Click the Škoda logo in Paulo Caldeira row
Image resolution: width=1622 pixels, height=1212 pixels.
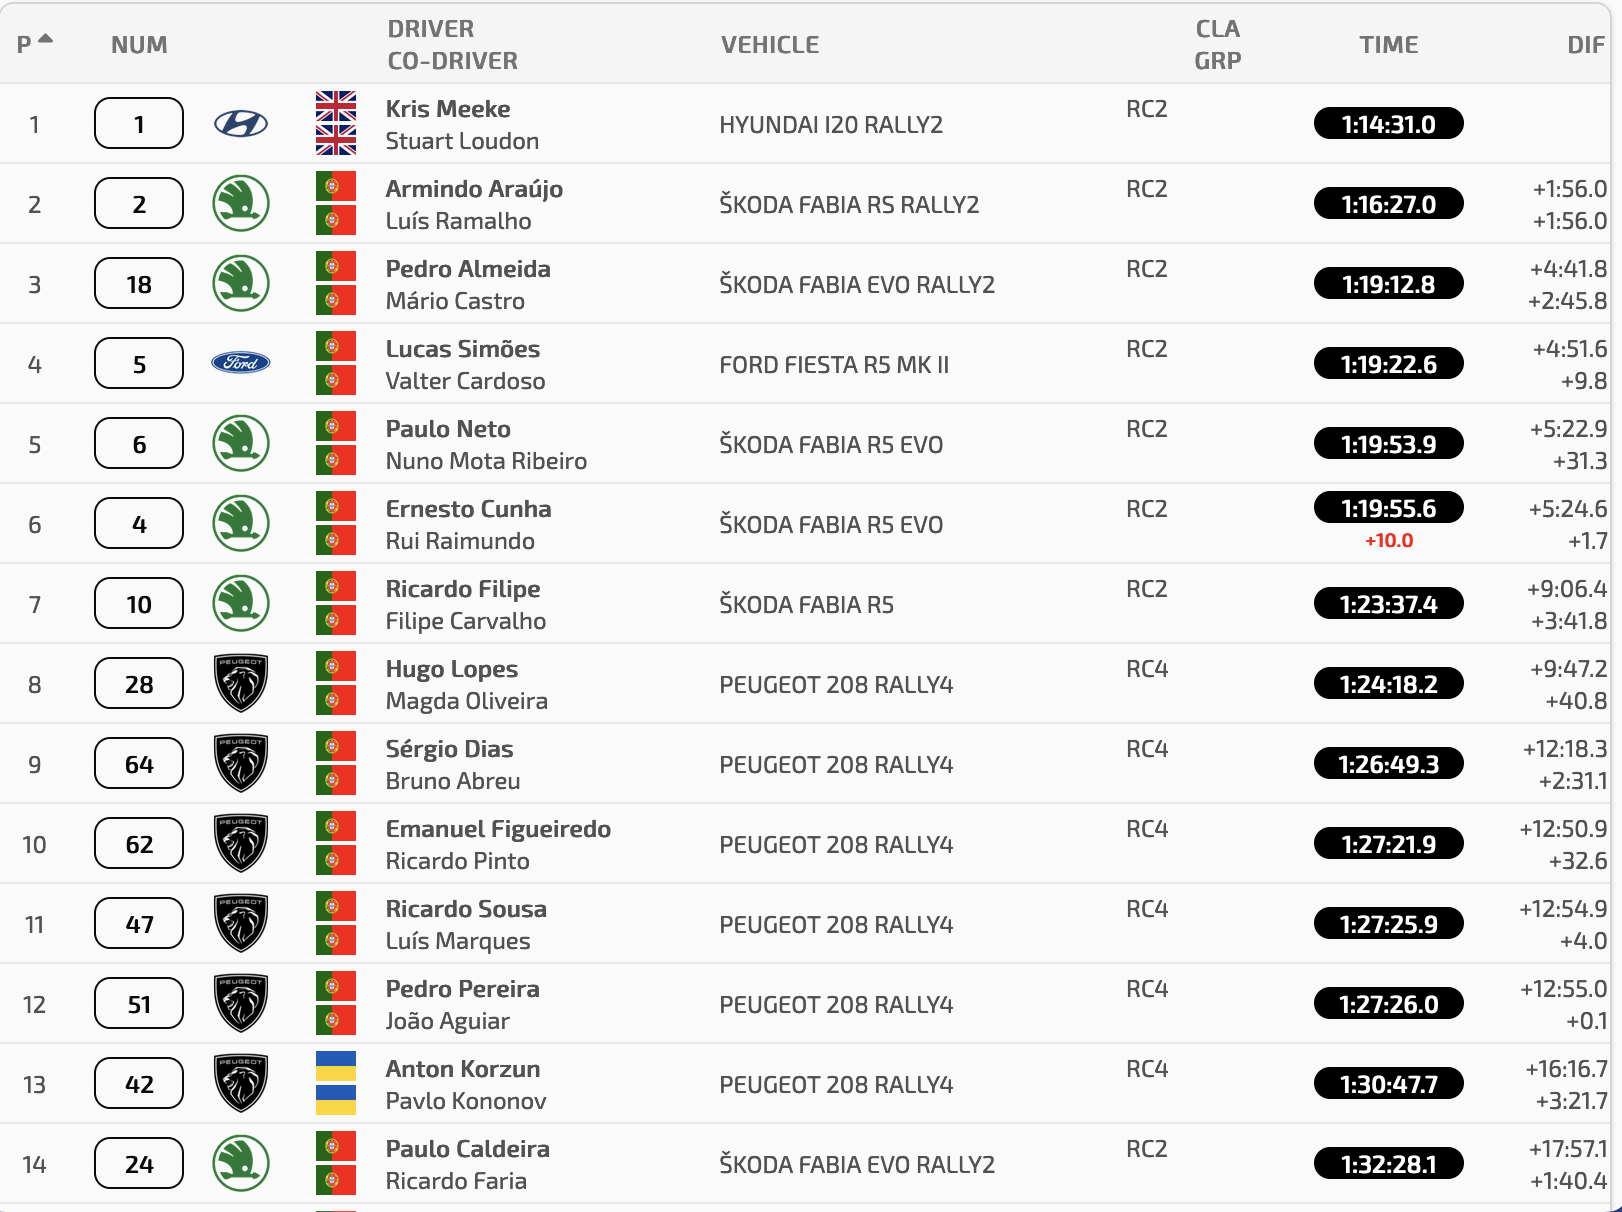click(241, 1163)
